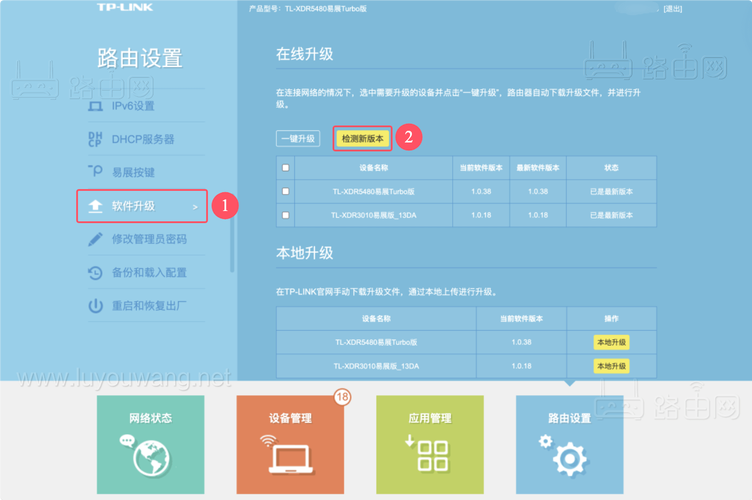Check the box for TL-XDR3010易展版_13DA

click(x=286, y=215)
